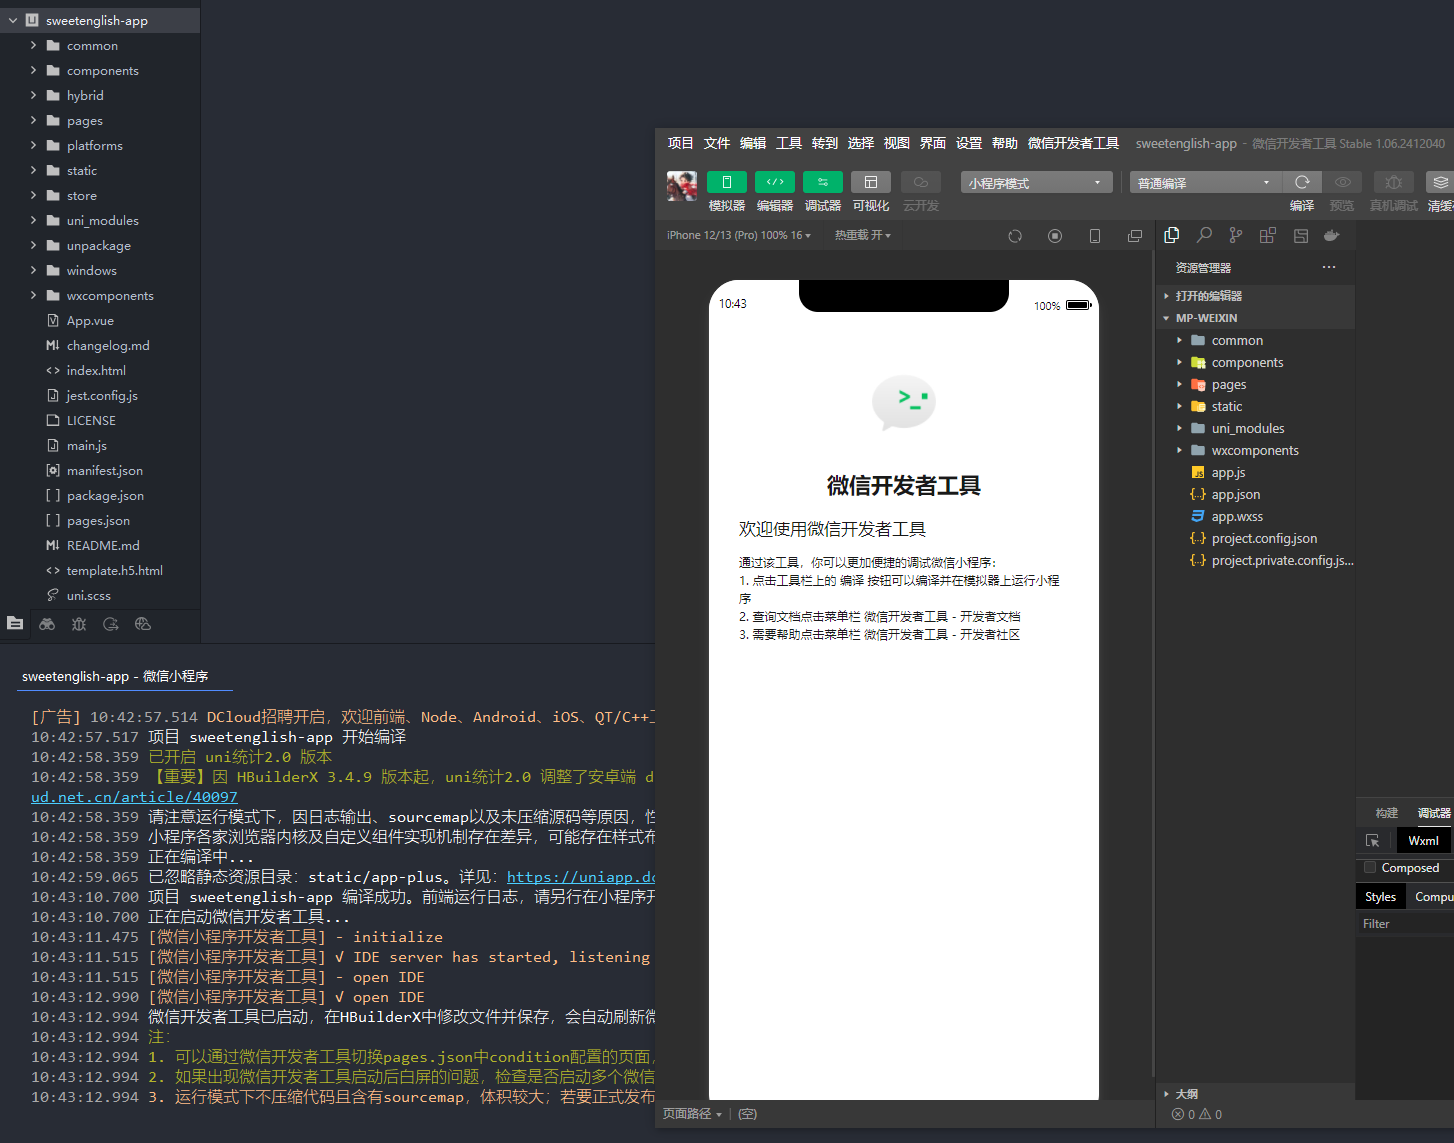This screenshot has height=1143, width=1454.
Task: Open the https://uniapp.dc link in console
Action: 581,877
